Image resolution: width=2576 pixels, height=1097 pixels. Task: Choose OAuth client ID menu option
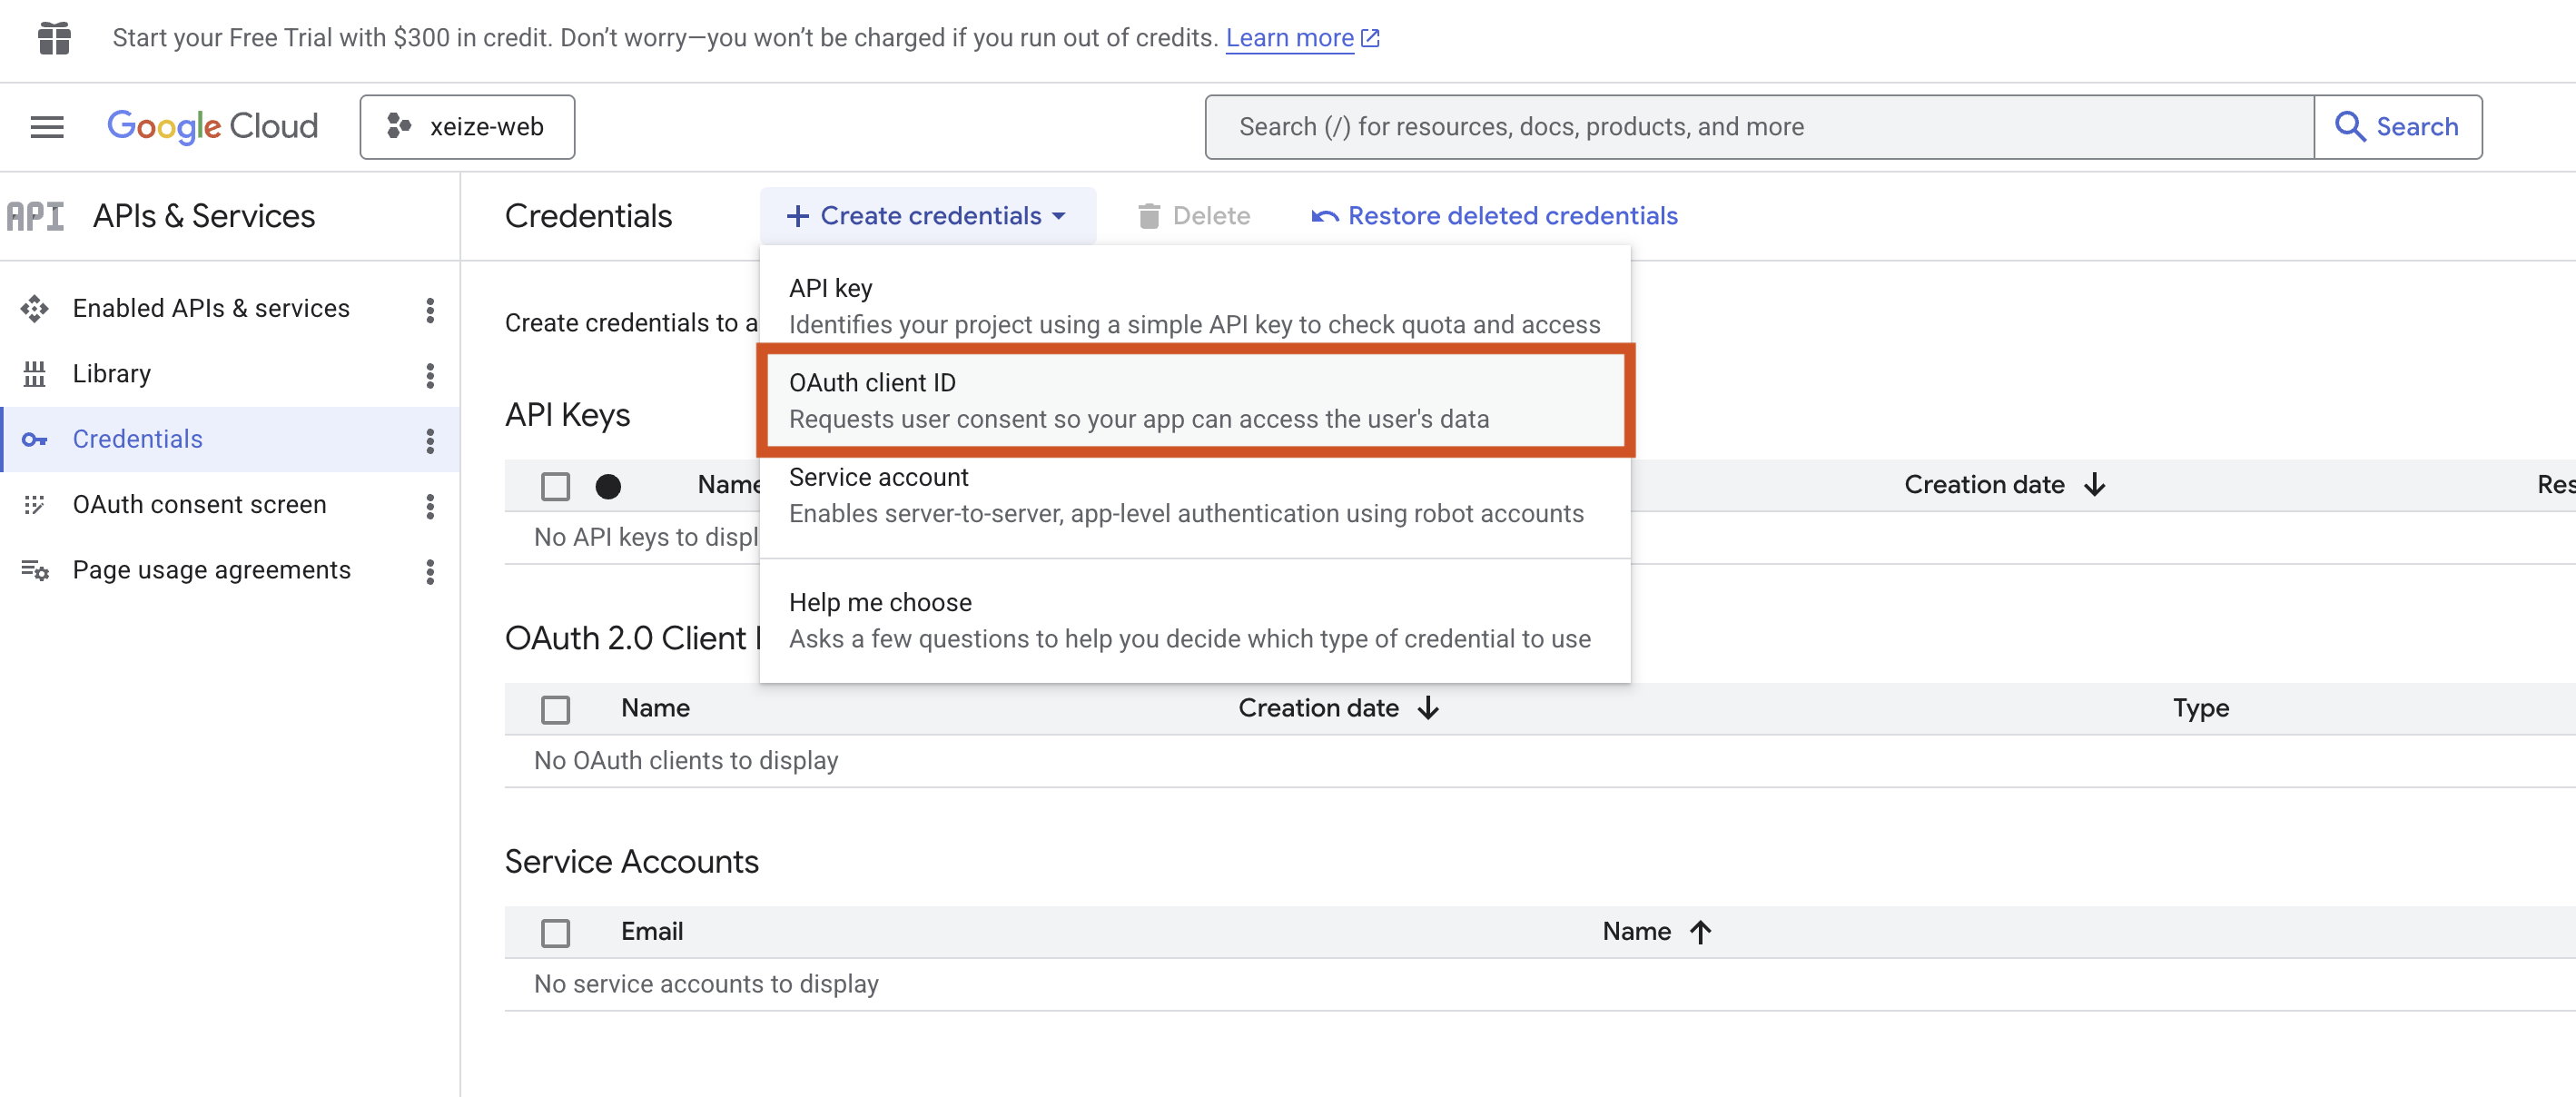point(1195,400)
